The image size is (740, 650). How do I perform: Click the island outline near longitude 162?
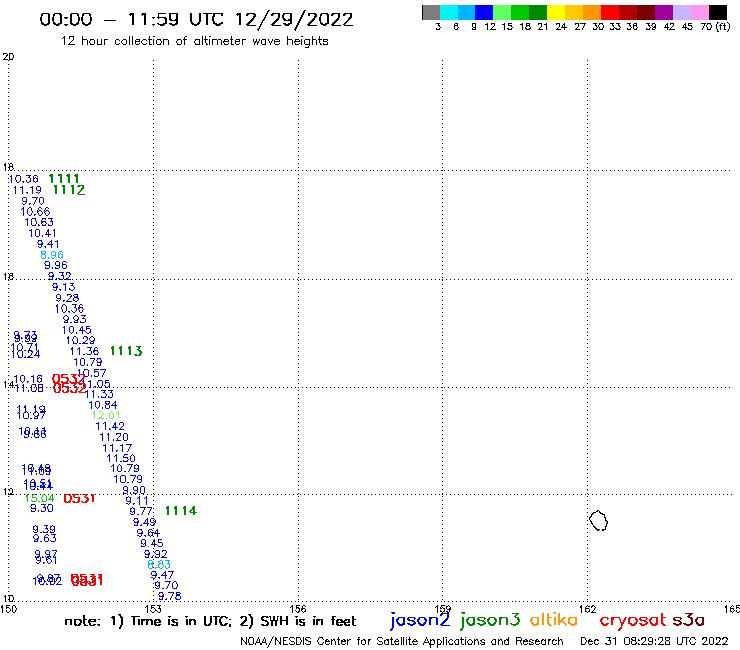pos(598,521)
